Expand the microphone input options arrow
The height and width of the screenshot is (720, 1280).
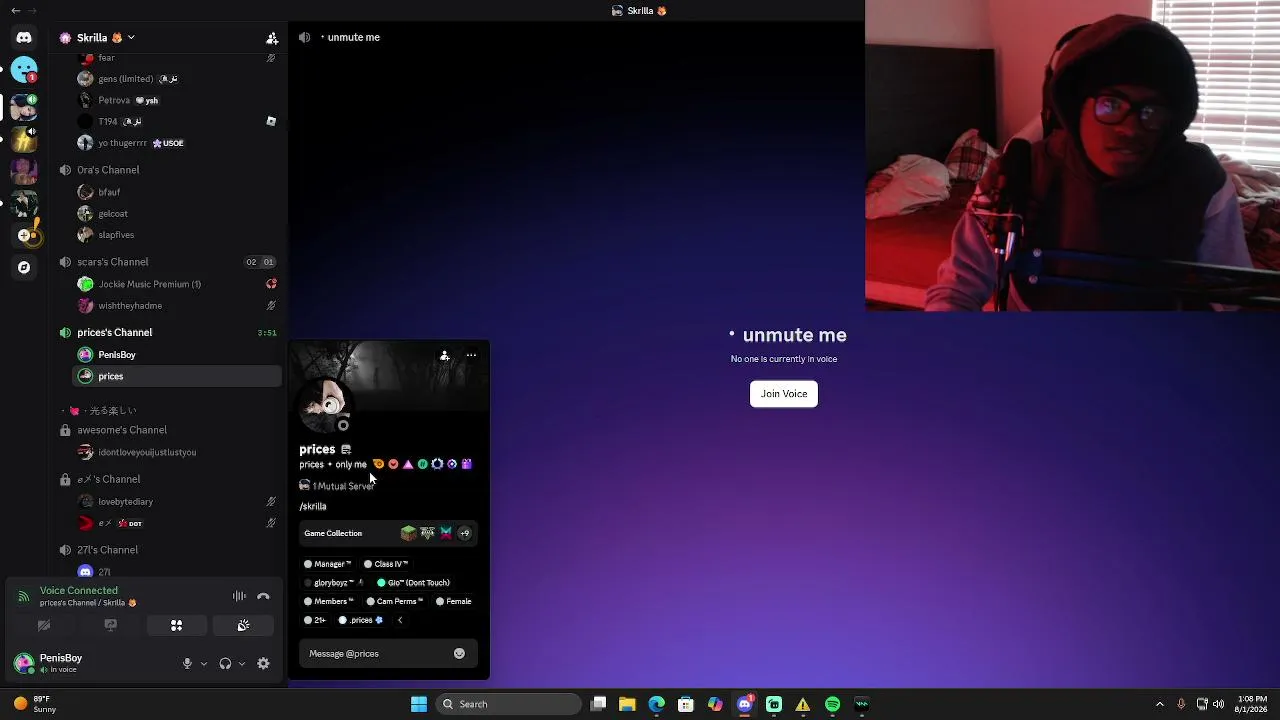pyautogui.click(x=204, y=663)
